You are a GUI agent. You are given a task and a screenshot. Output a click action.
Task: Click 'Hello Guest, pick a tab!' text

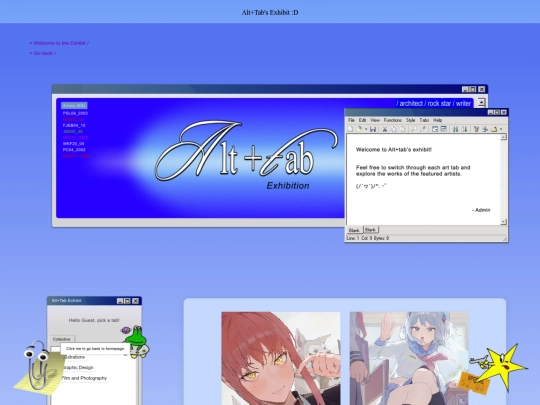coord(94,320)
